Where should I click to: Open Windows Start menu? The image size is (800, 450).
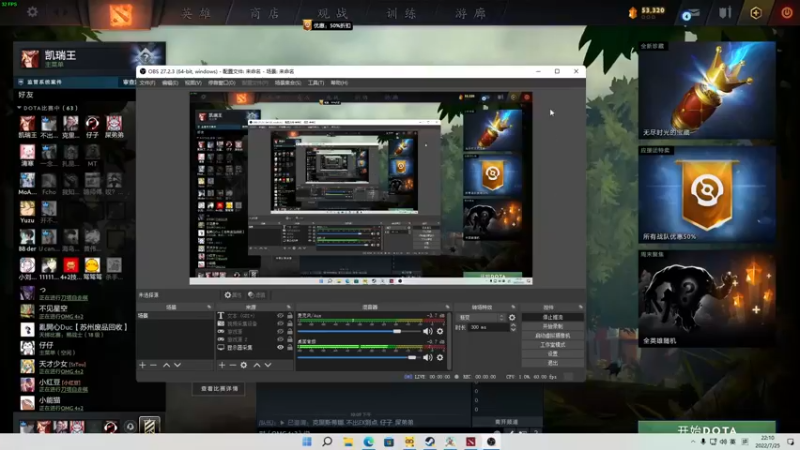pyautogui.click(x=307, y=441)
